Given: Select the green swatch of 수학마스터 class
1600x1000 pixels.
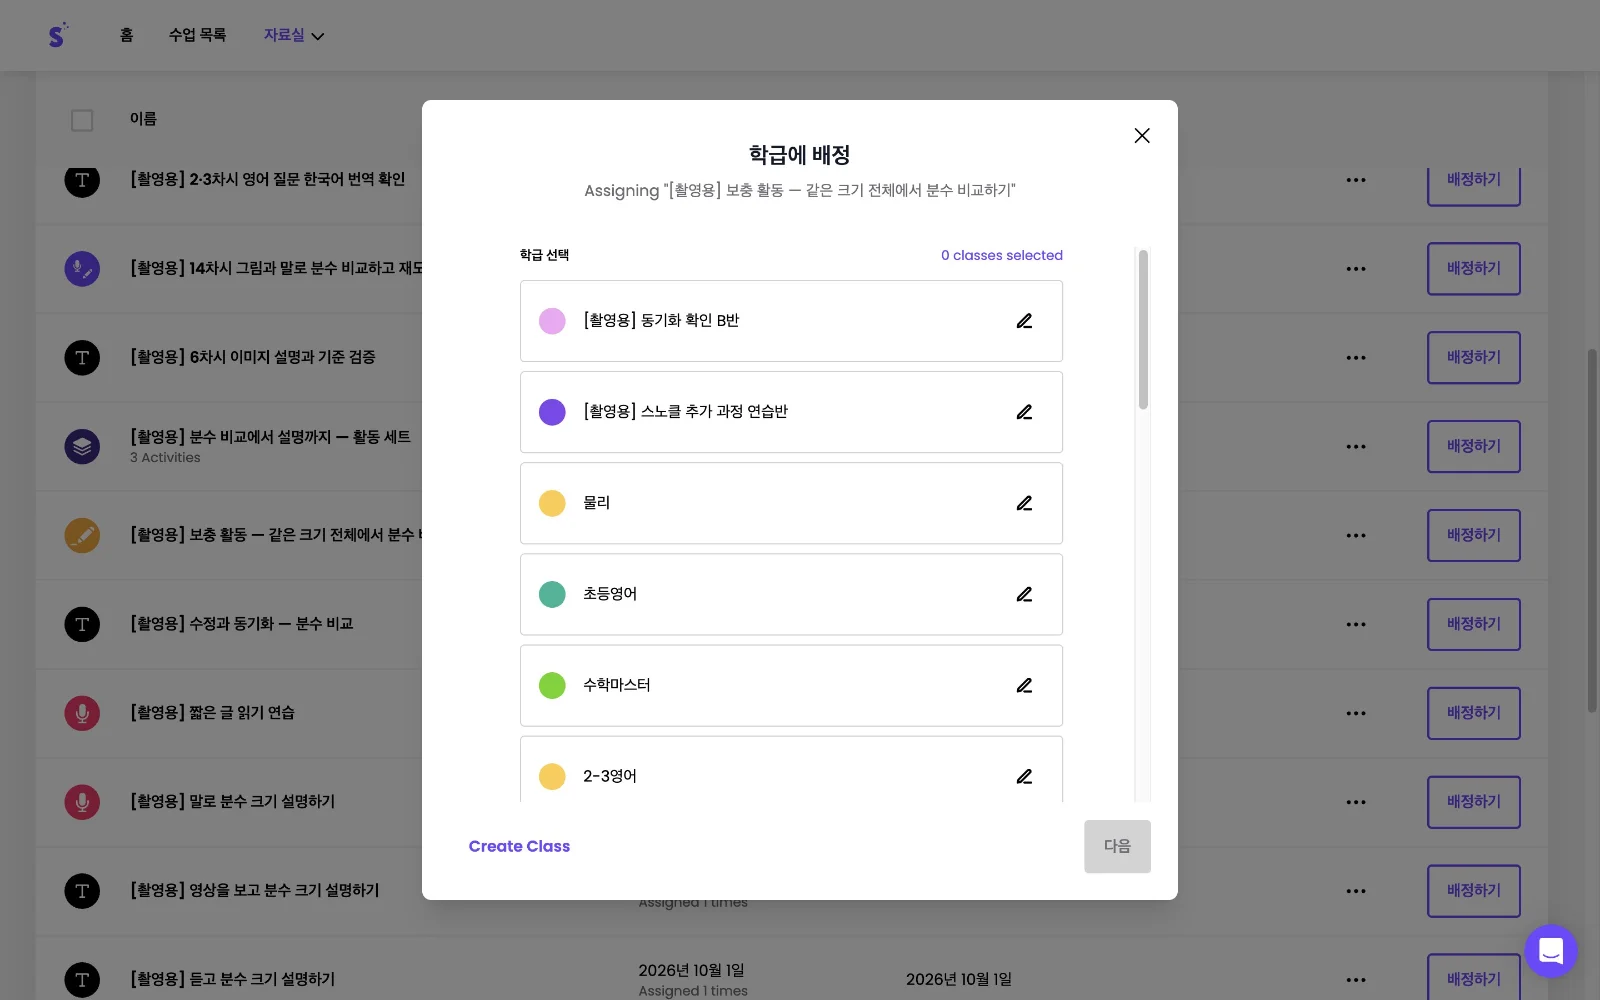Looking at the screenshot, I should click(552, 685).
